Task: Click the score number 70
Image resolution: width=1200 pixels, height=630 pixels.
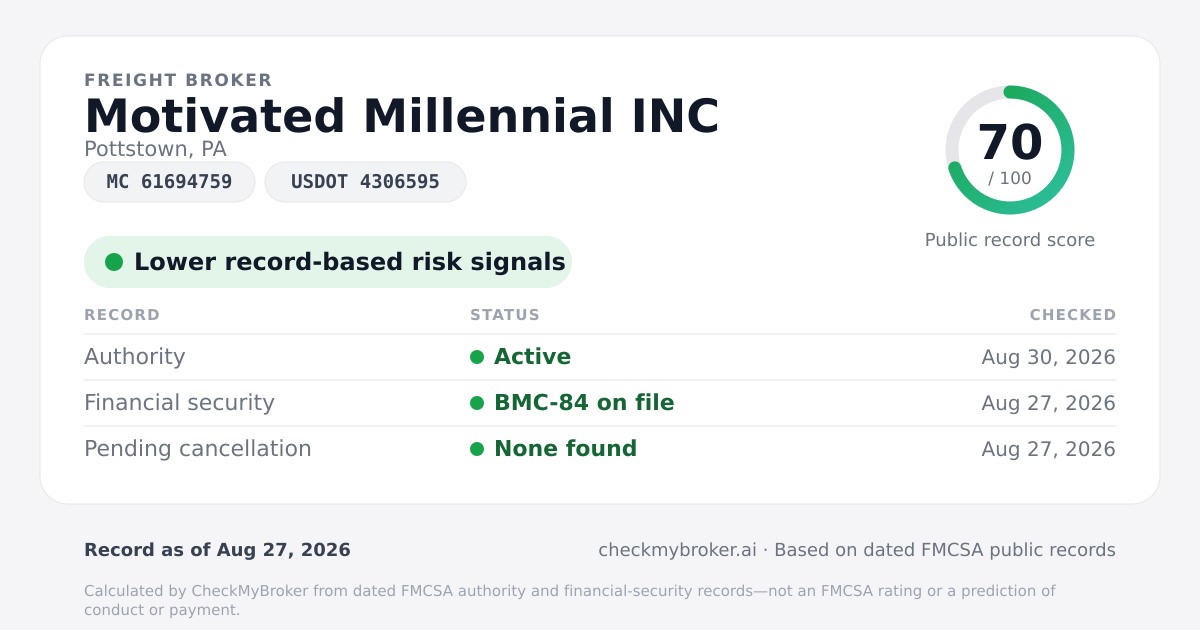Action: click(x=1010, y=142)
